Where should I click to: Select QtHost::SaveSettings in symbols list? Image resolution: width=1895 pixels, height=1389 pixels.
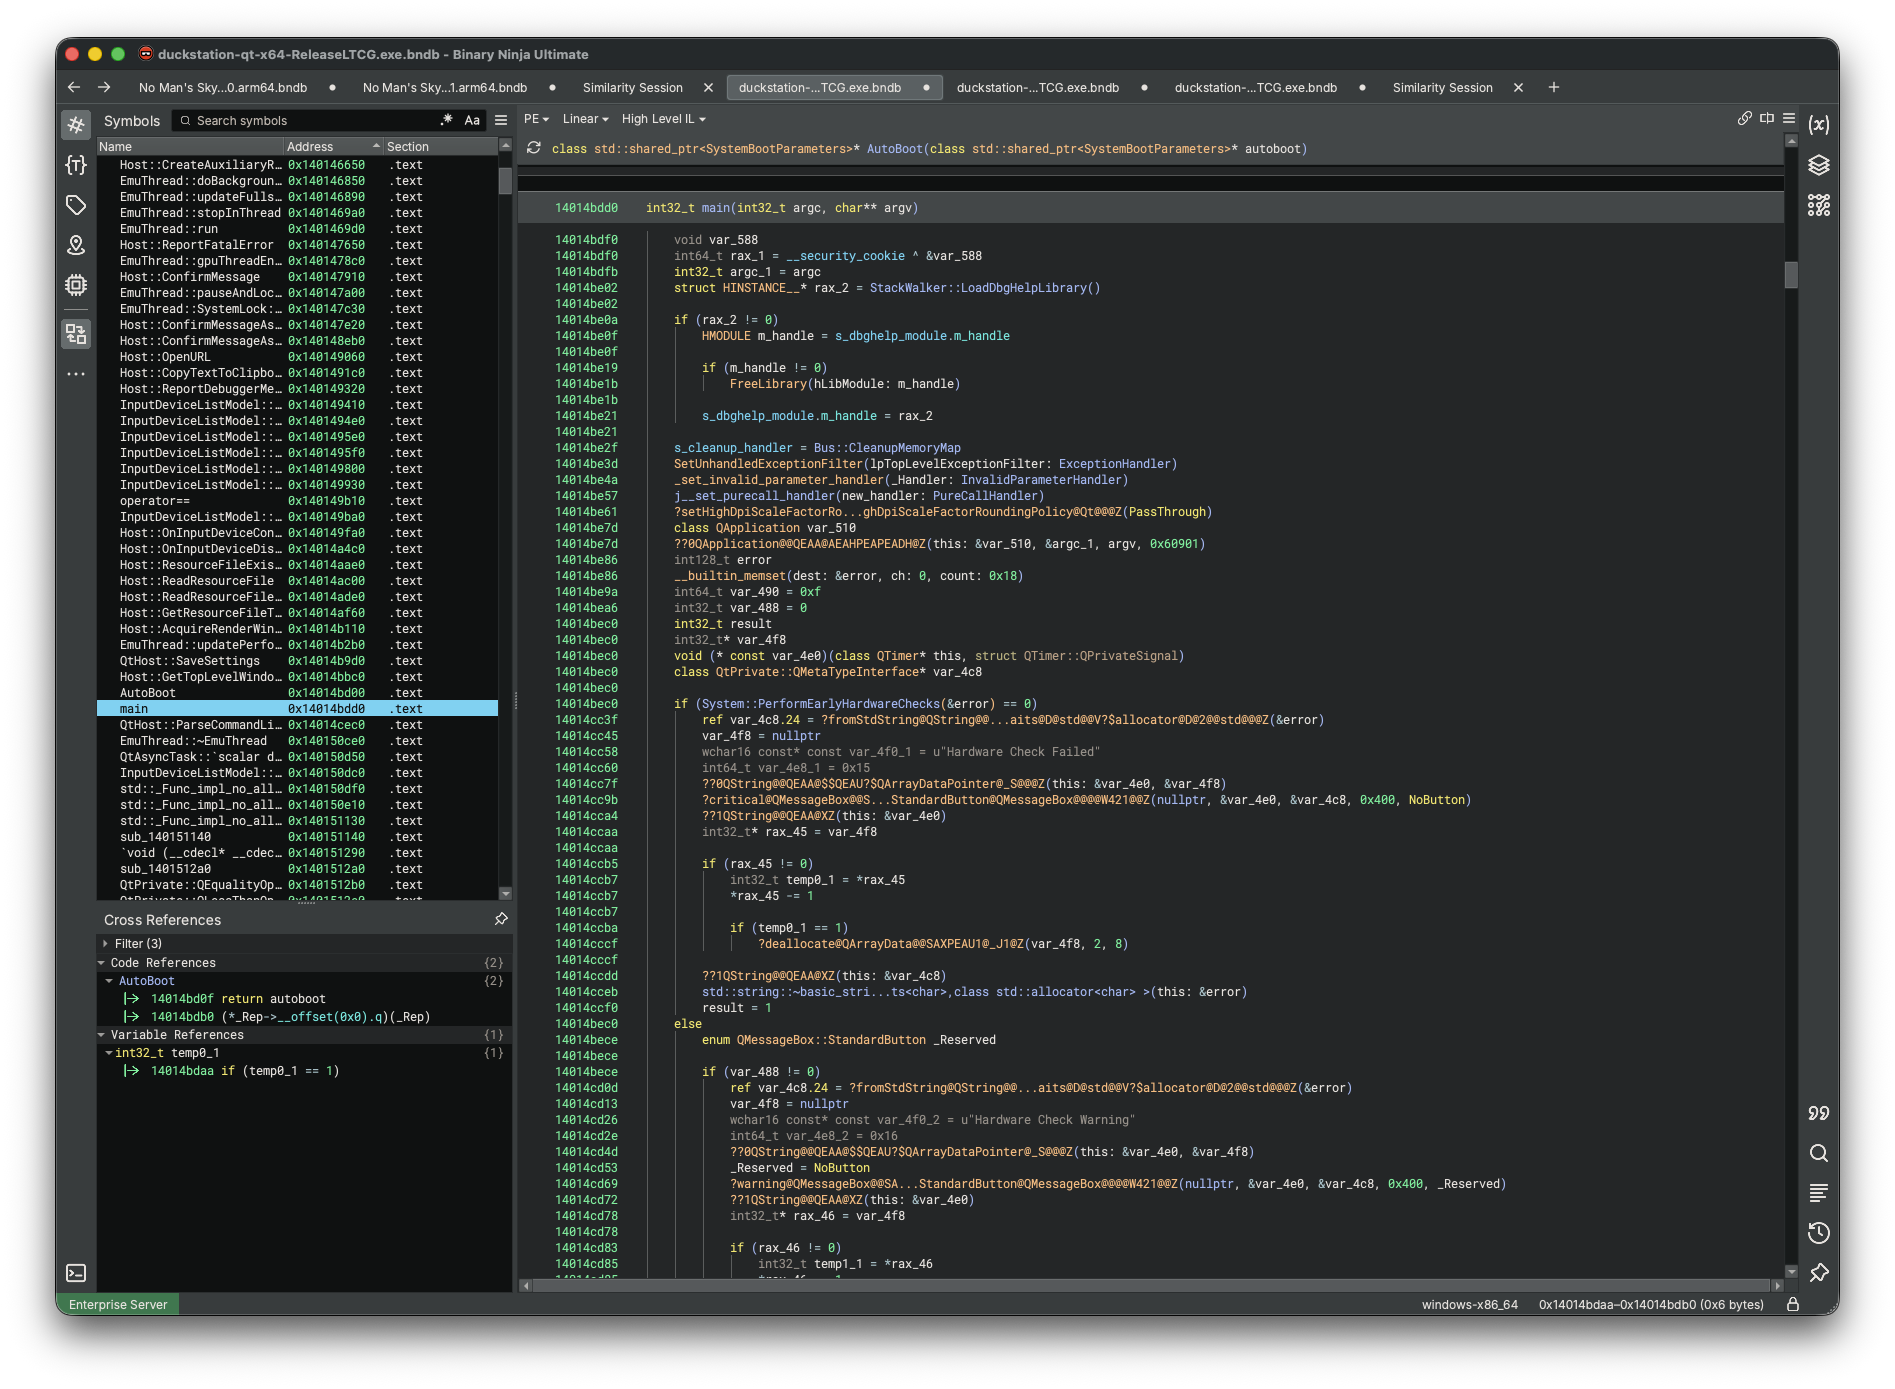pyautogui.click(x=297, y=660)
